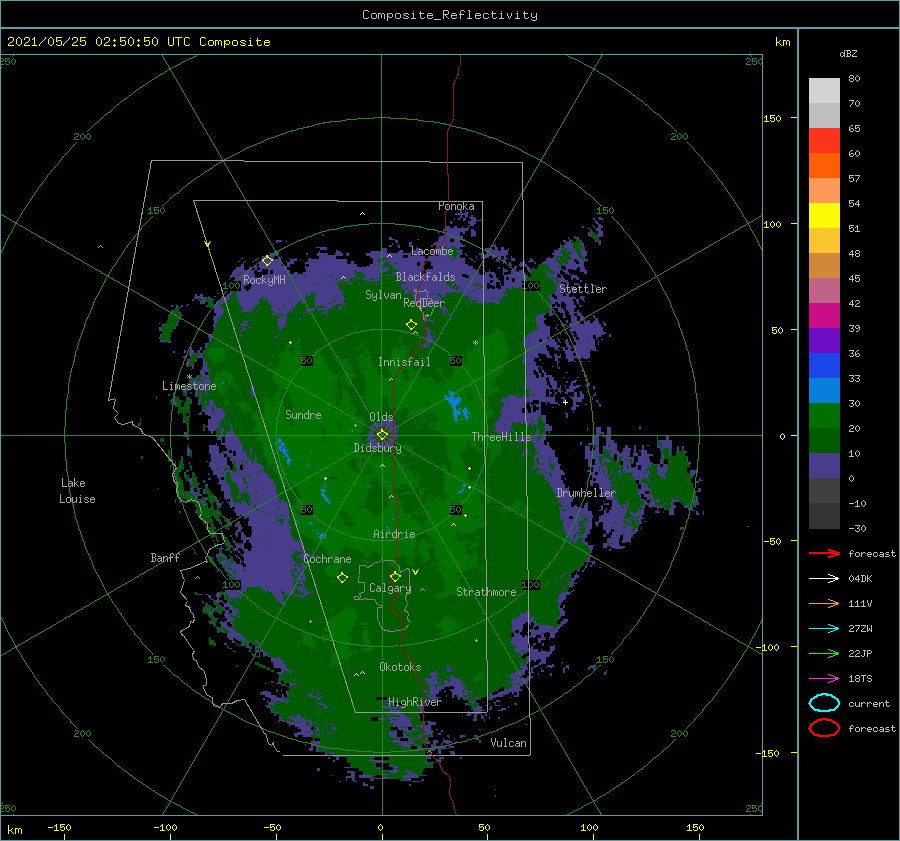Click the yellow diamond marker below RedDeer

[x=411, y=325]
